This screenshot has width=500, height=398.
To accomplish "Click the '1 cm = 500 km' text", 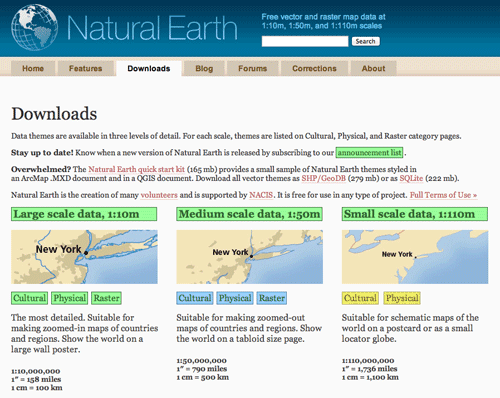I will (203, 377).
